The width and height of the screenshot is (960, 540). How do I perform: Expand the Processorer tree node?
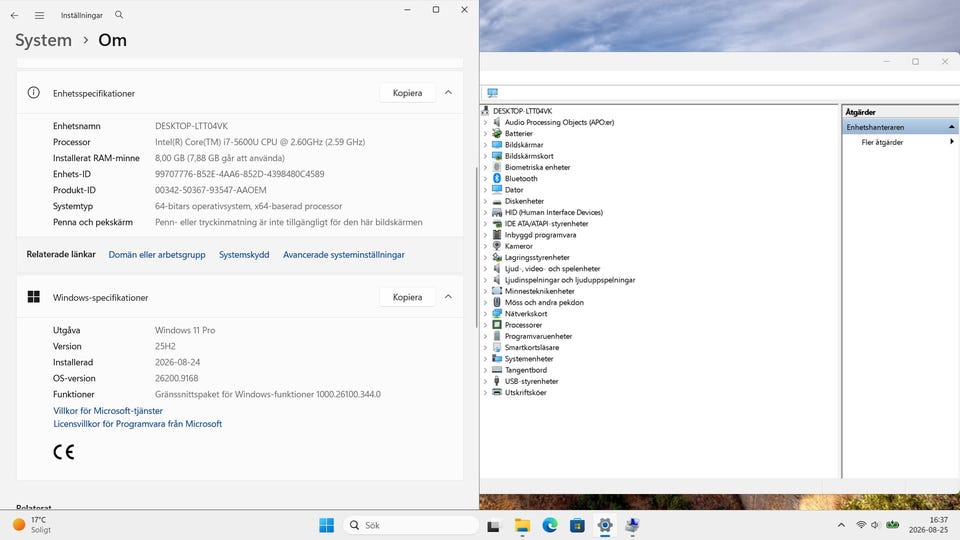point(486,325)
